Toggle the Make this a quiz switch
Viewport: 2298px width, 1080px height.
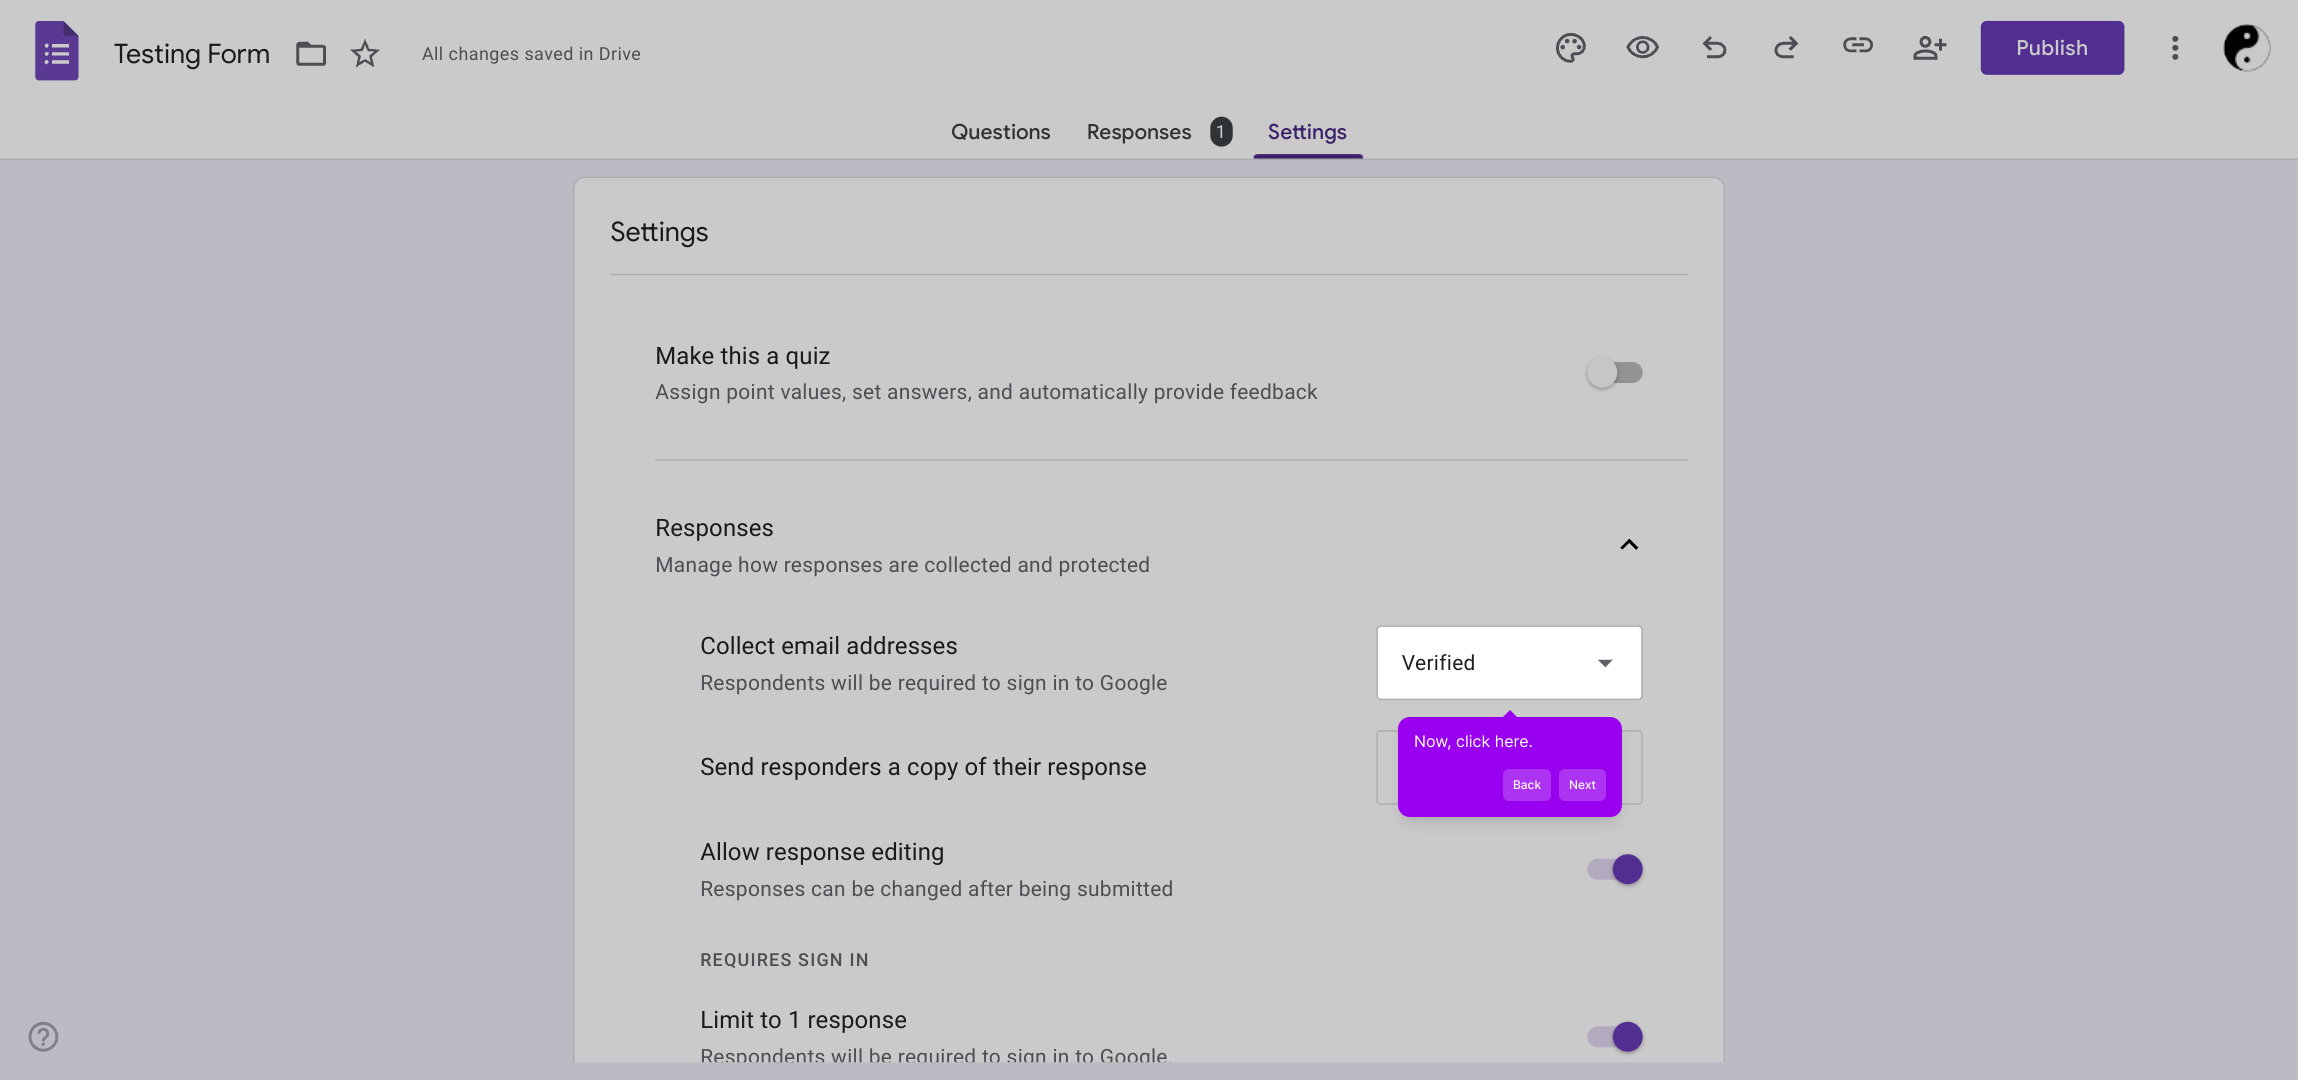[x=1614, y=373]
